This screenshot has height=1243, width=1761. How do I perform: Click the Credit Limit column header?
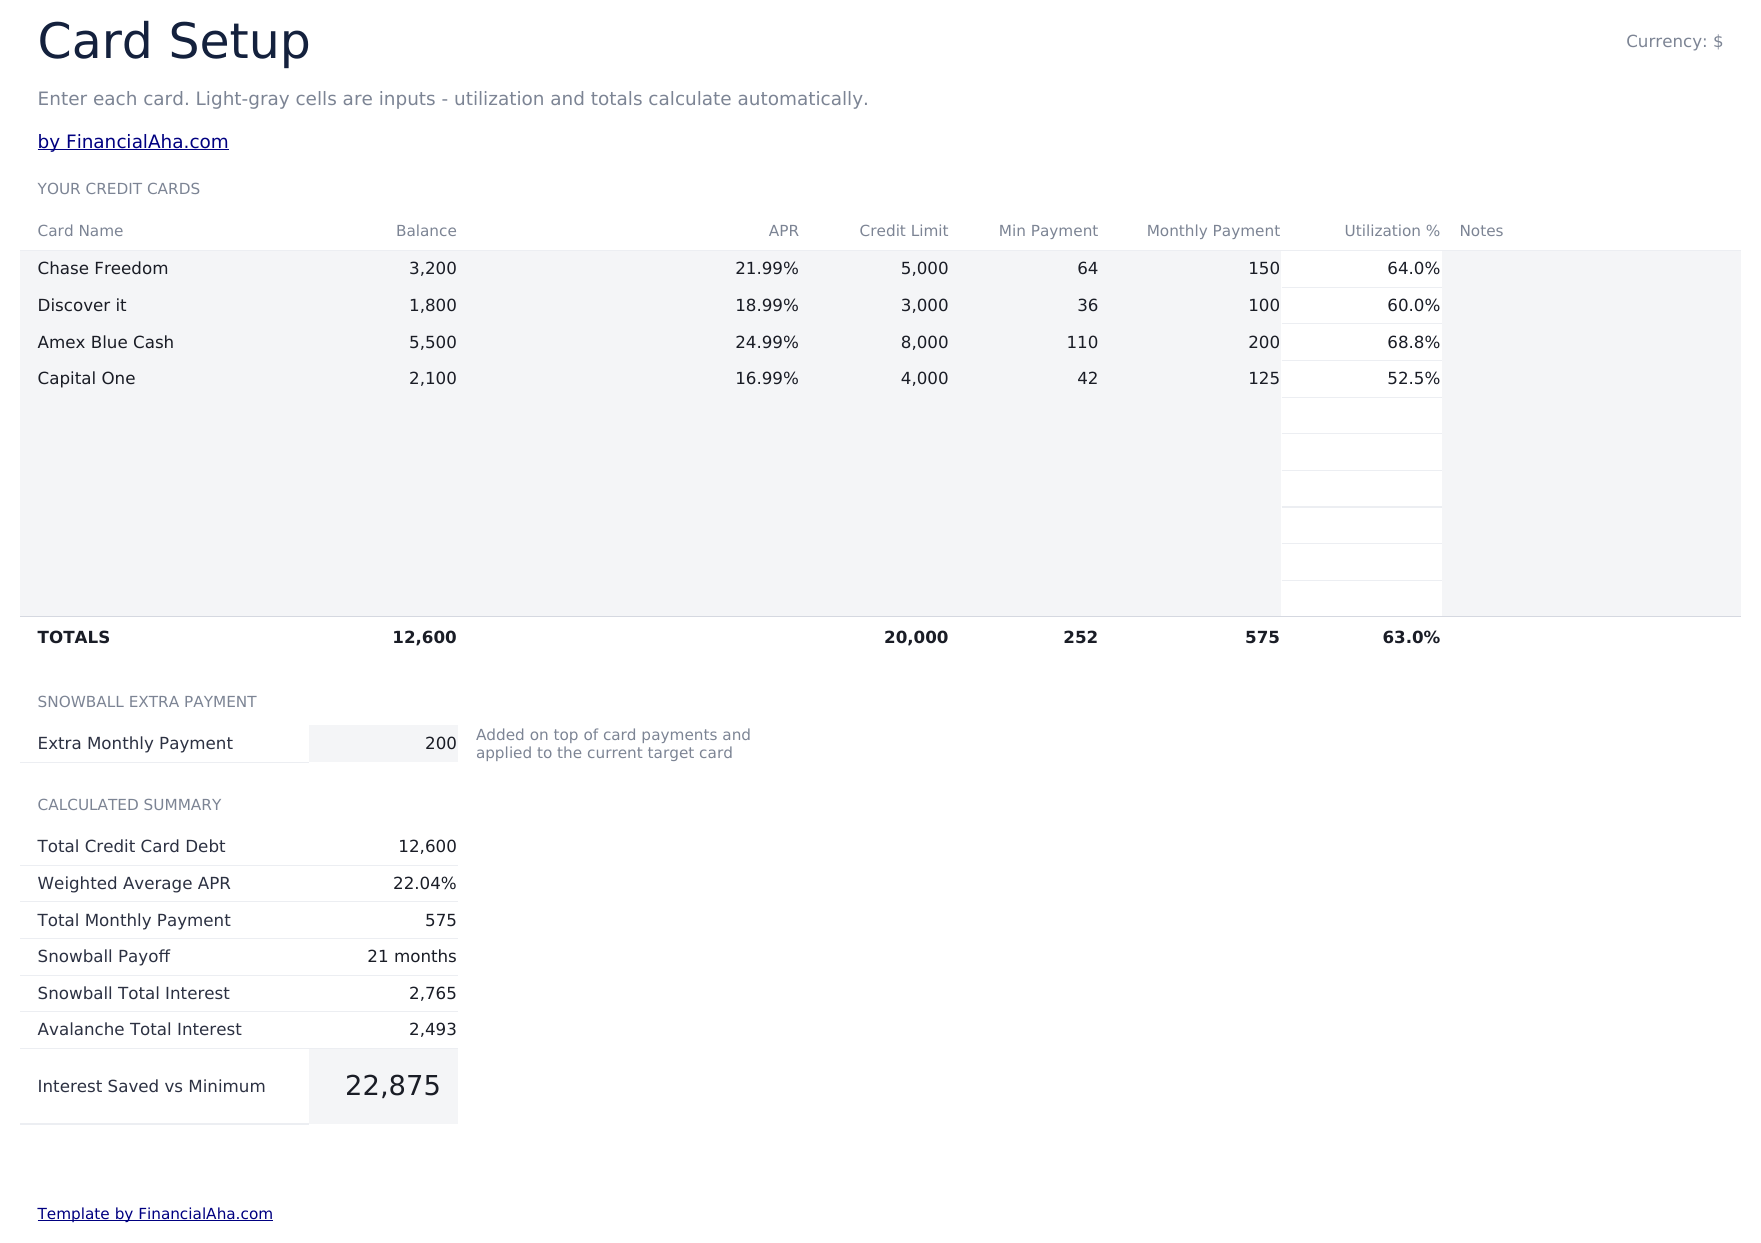point(904,231)
